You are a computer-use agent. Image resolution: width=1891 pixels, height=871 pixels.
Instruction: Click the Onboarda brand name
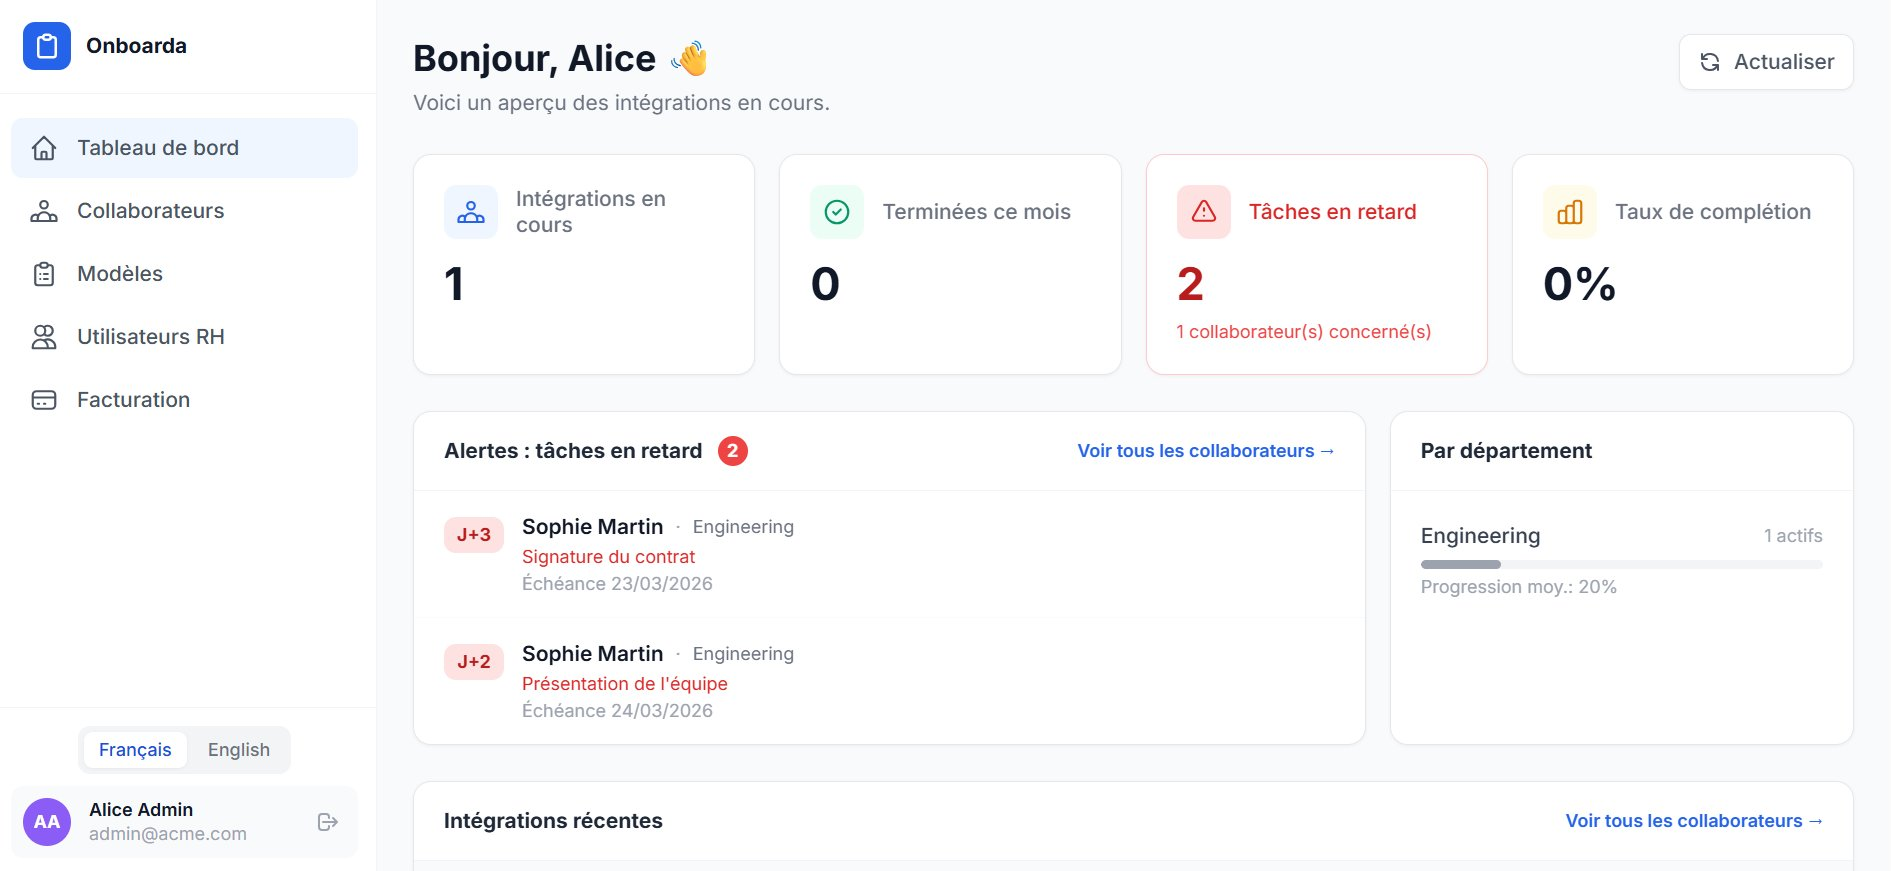coord(136,46)
